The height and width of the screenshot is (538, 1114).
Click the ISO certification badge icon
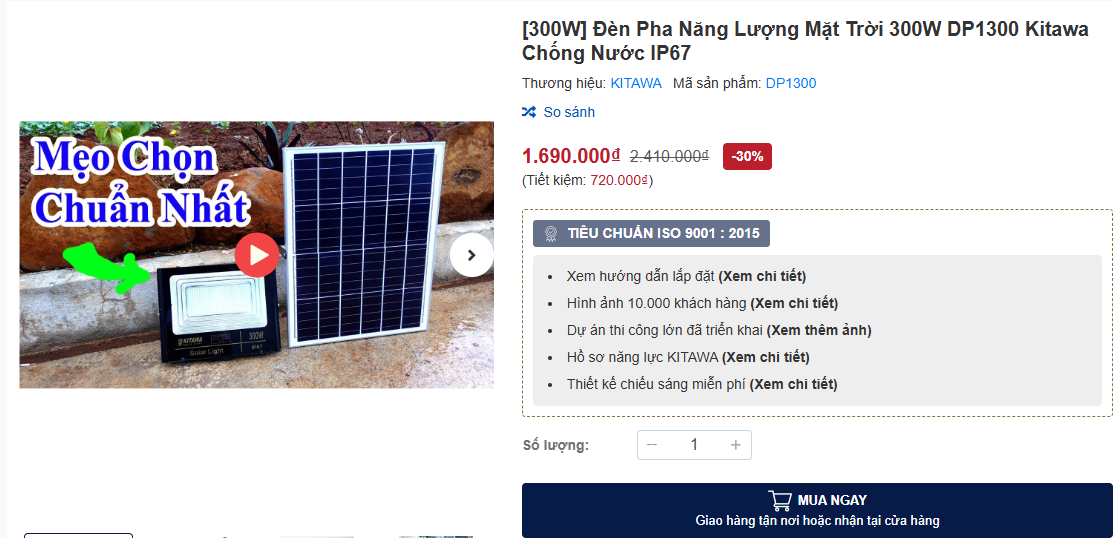tap(550, 234)
